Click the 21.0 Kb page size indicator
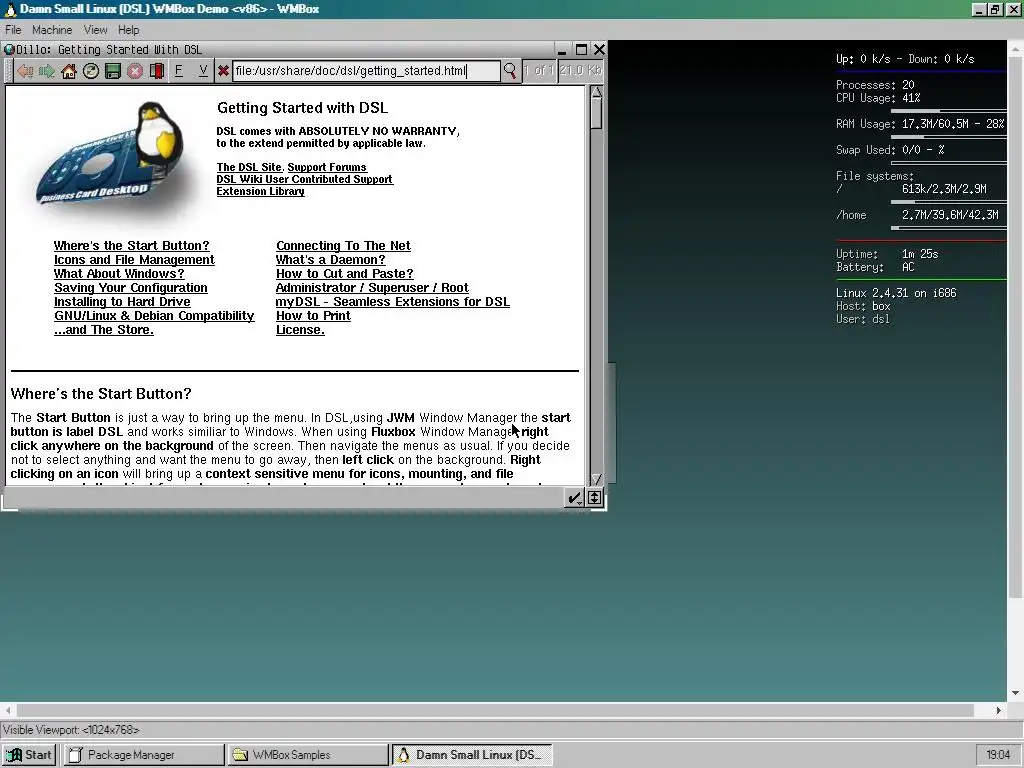This screenshot has width=1024, height=768. (x=580, y=71)
